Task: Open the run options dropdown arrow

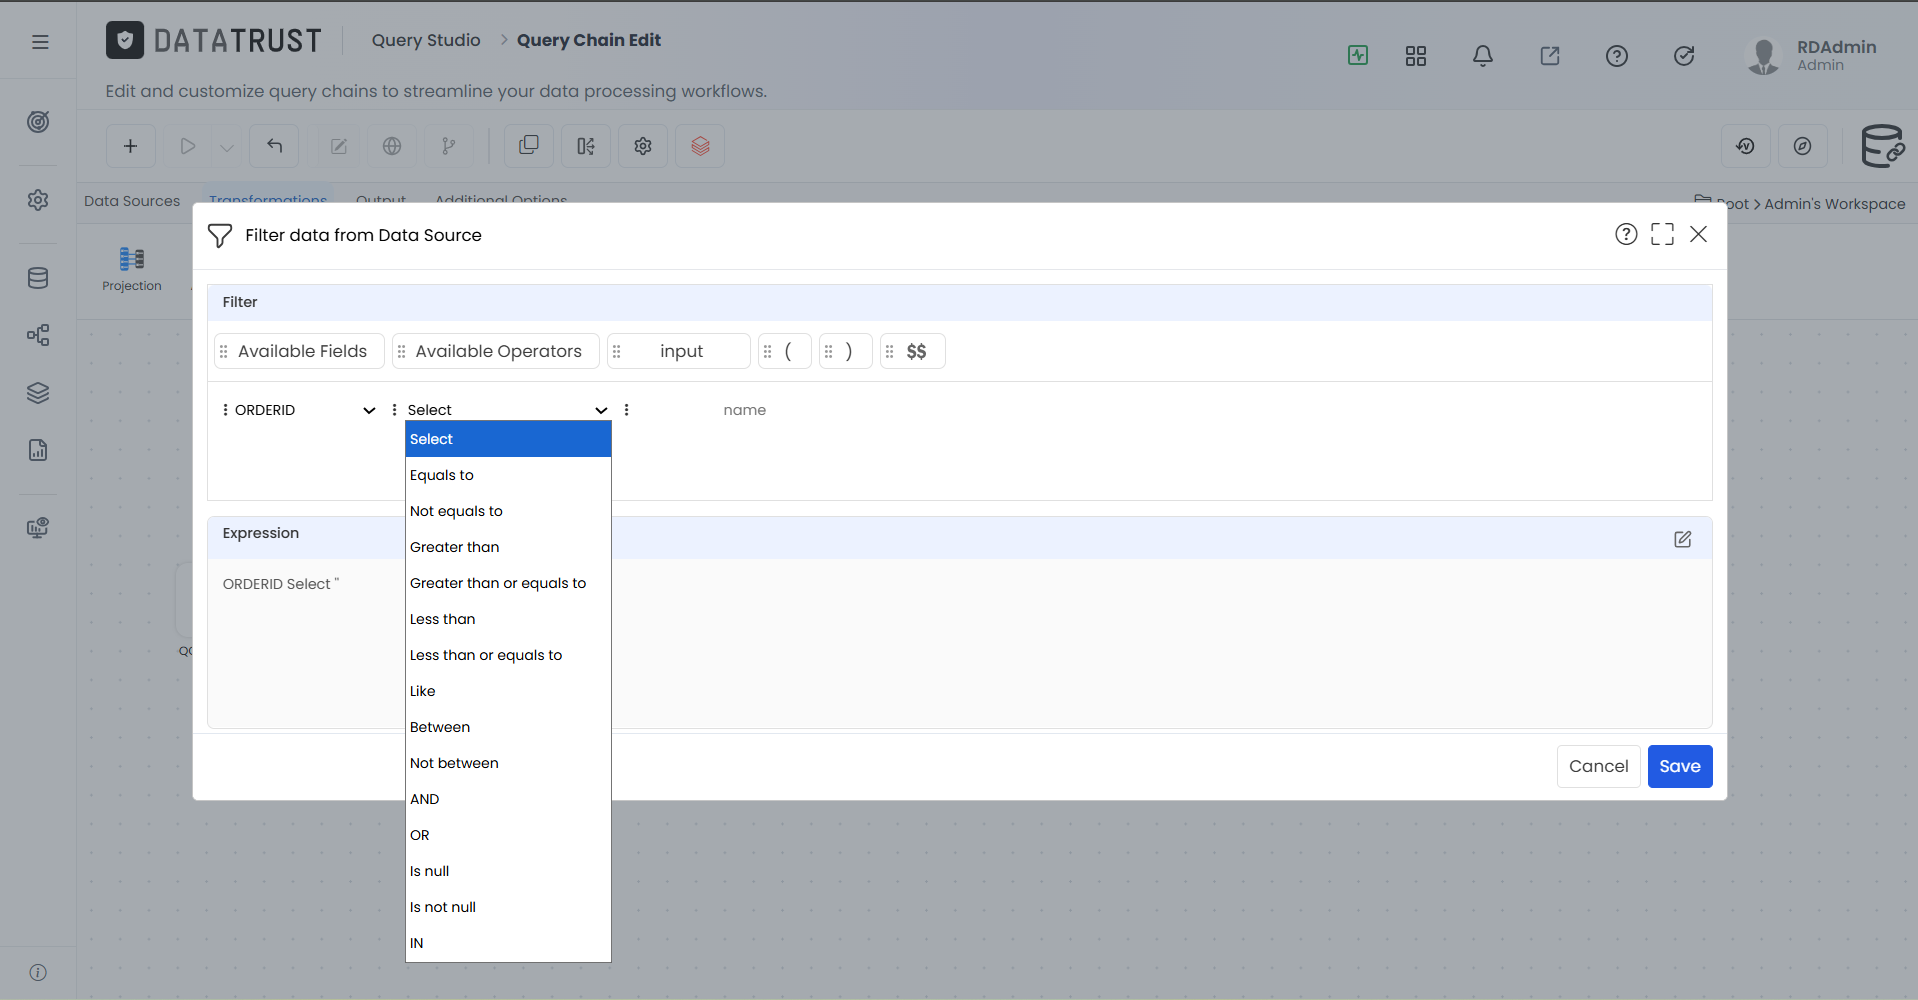Action: point(227,147)
